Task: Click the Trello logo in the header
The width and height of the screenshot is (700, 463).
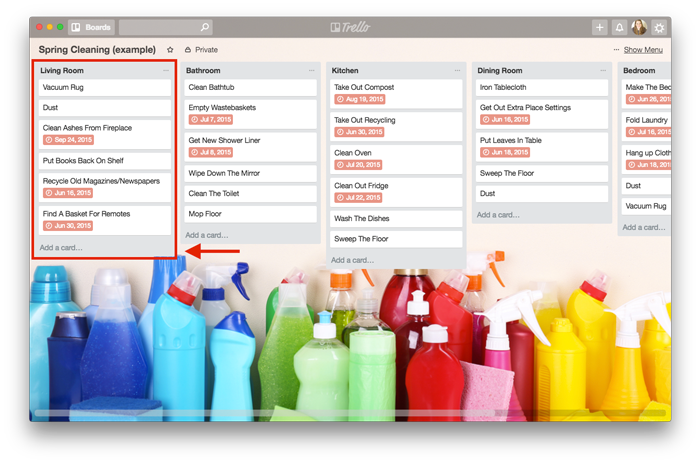Action: [x=350, y=27]
